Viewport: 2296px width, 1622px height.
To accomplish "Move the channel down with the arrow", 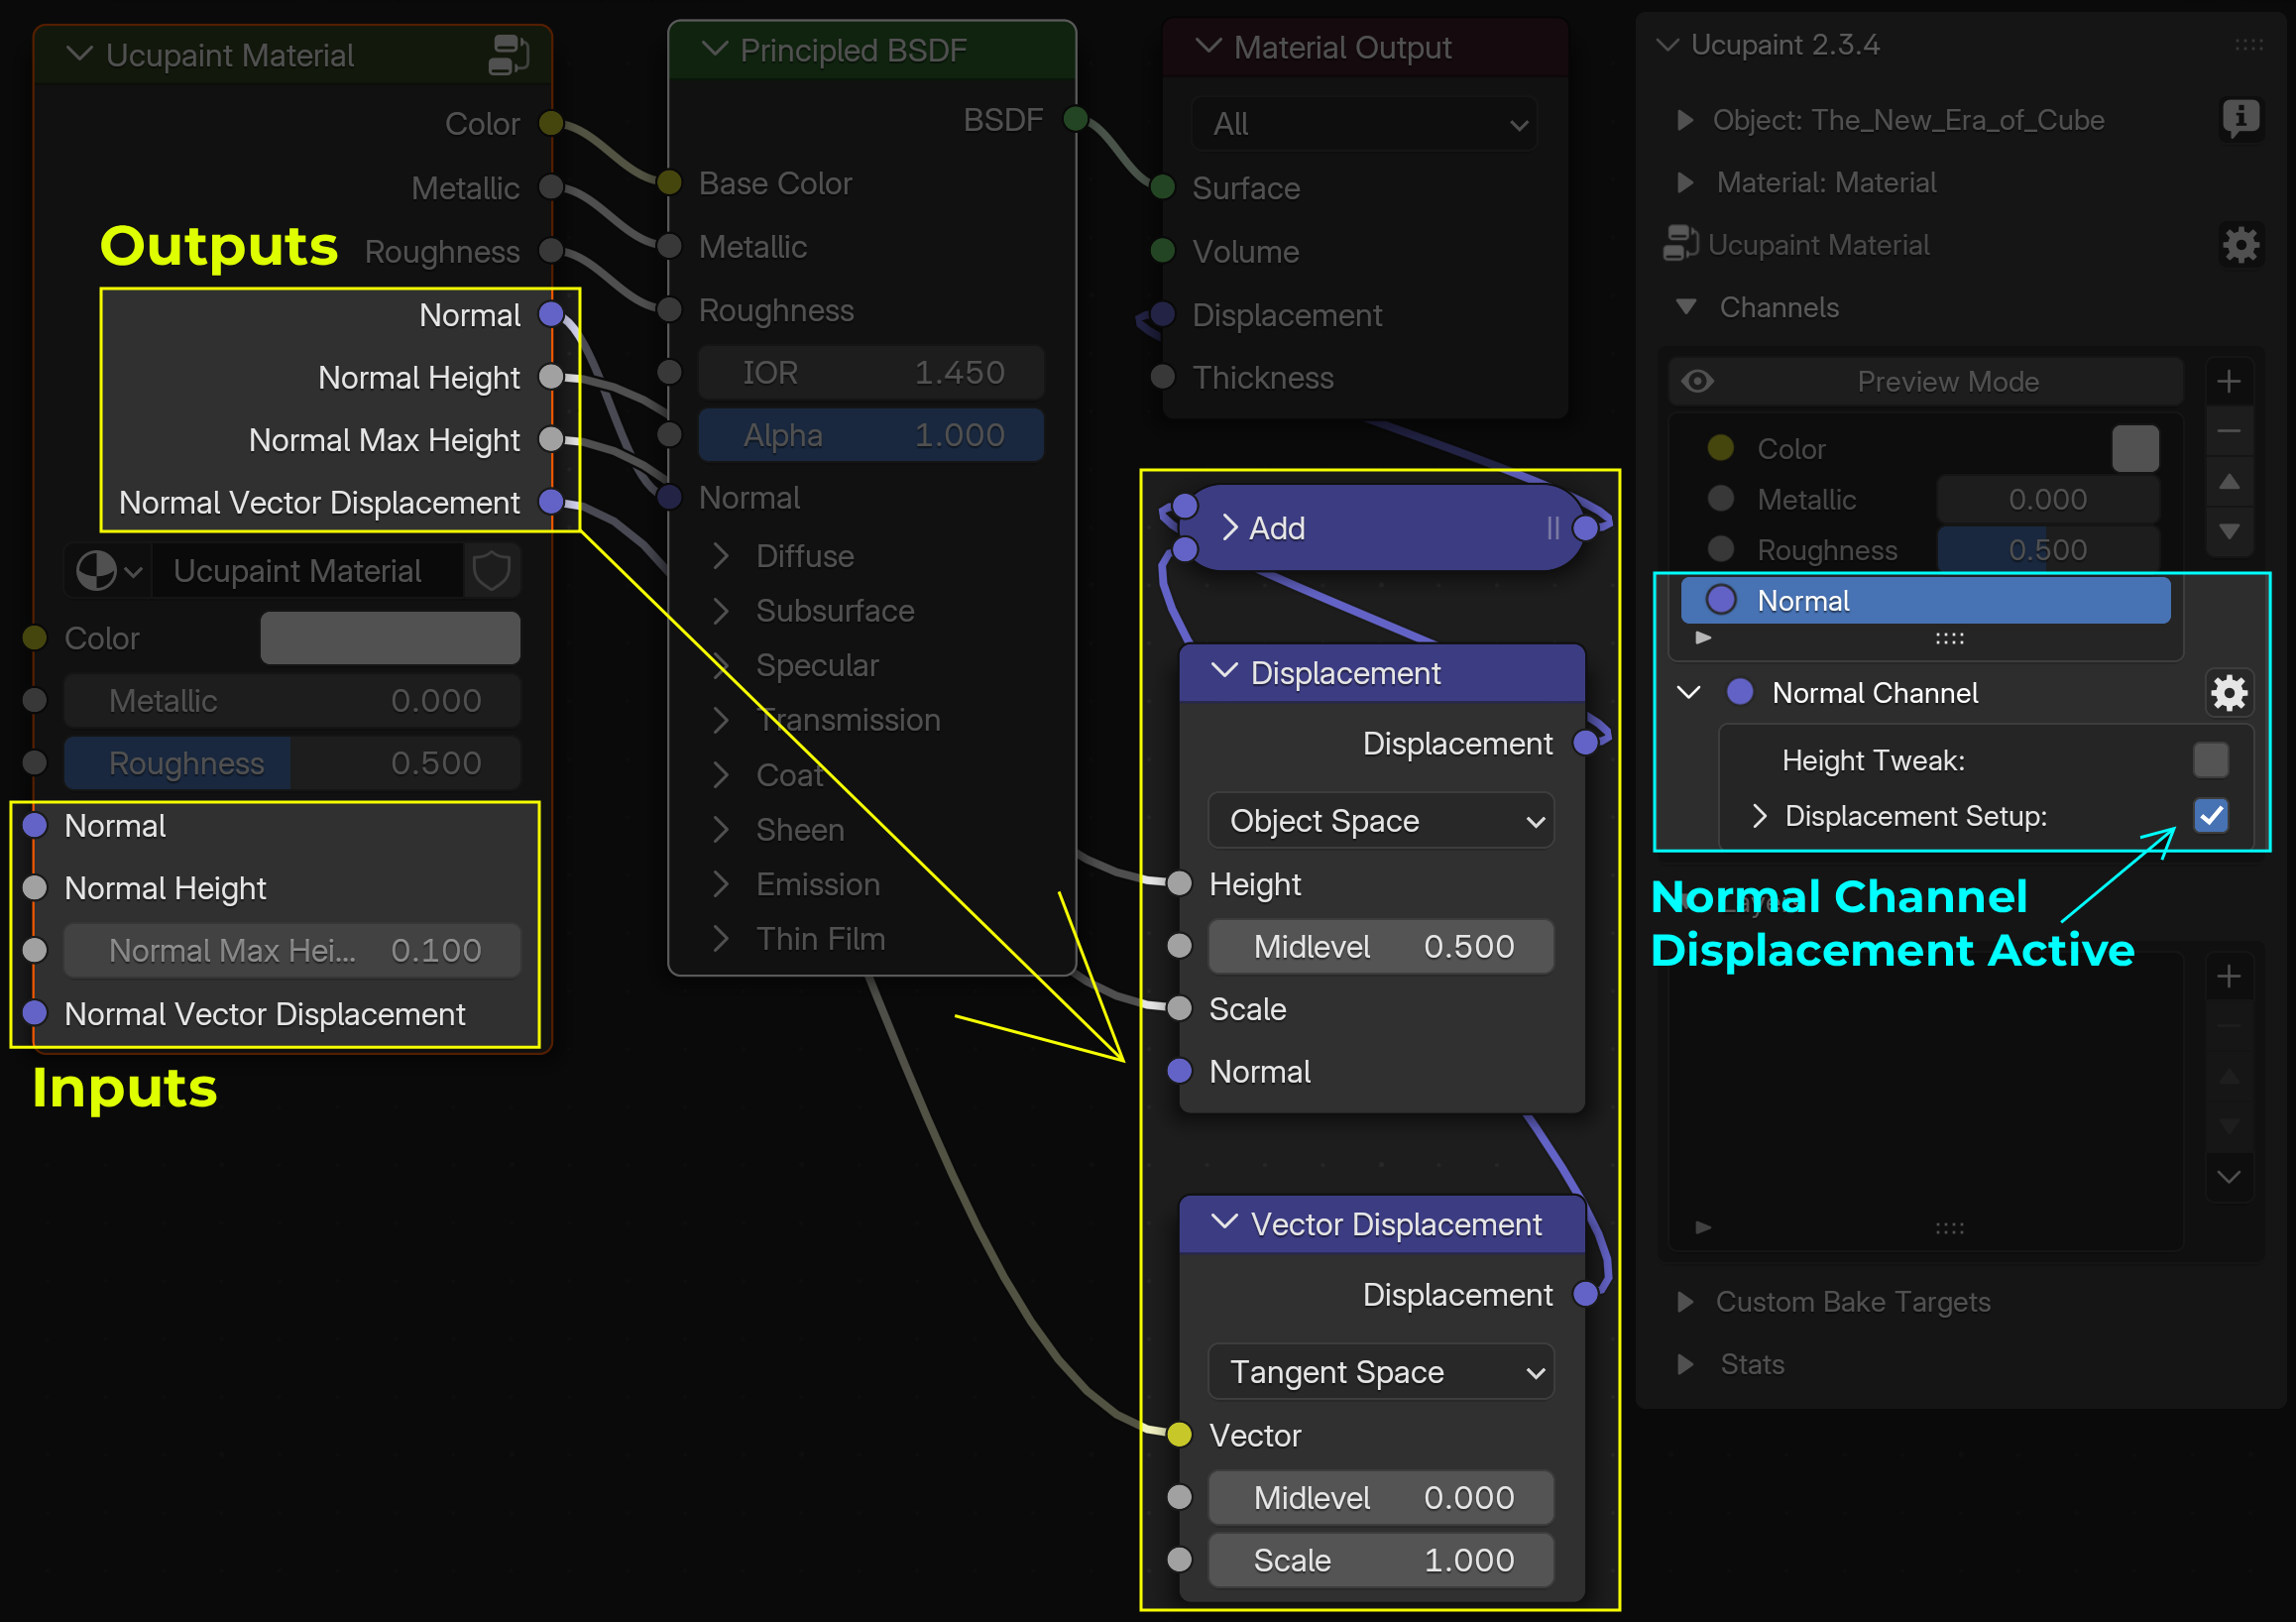I will pyautogui.click(x=2229, y=531).
